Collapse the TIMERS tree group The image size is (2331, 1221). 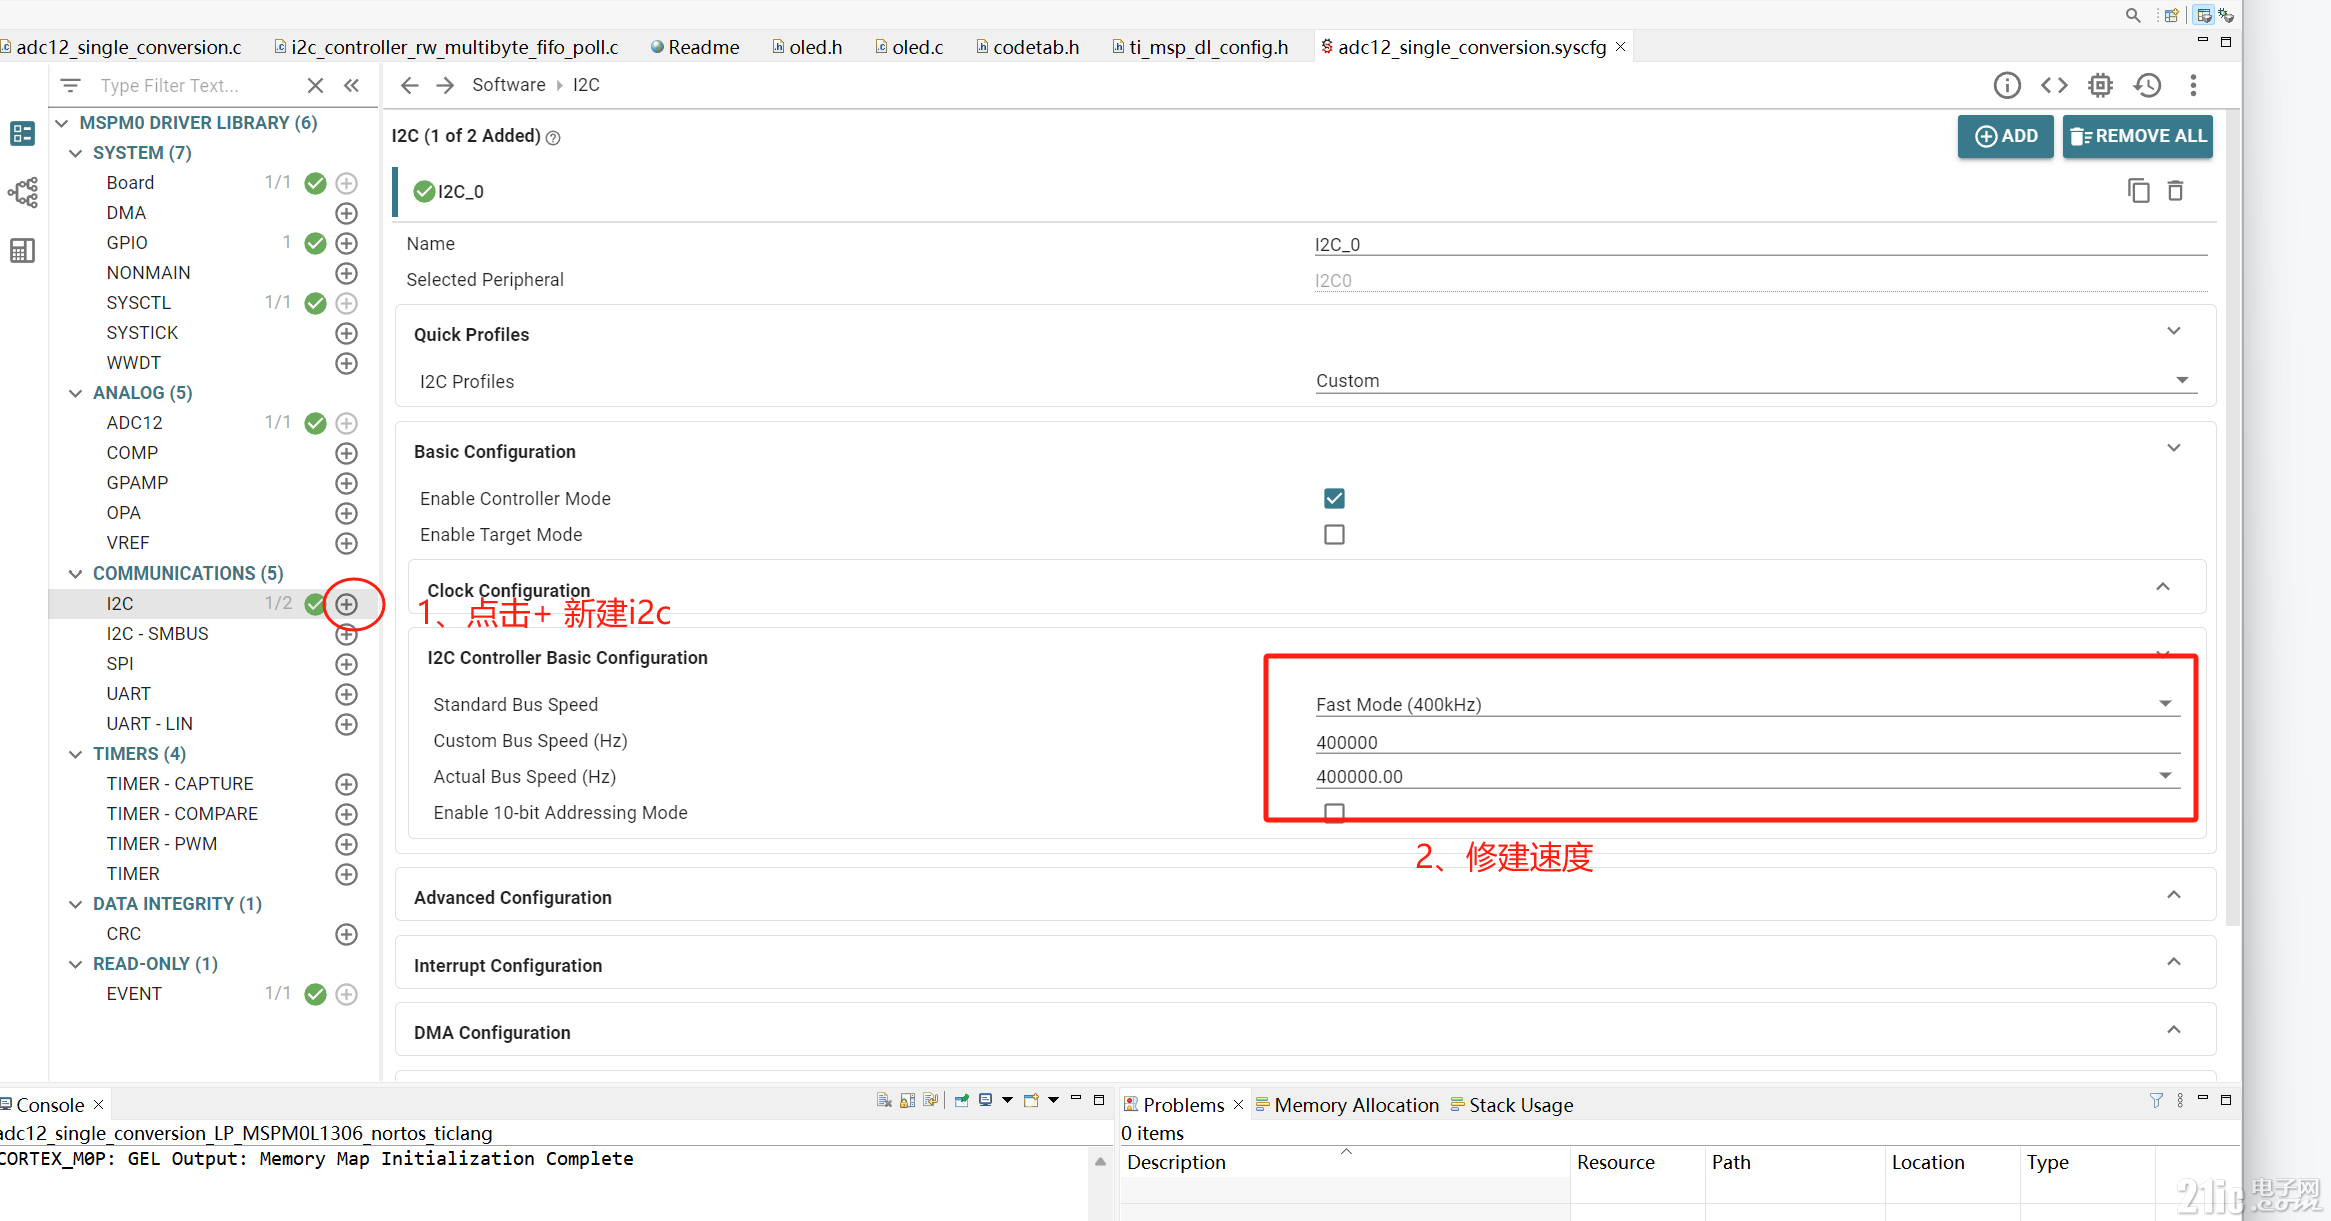click(75, 754)
